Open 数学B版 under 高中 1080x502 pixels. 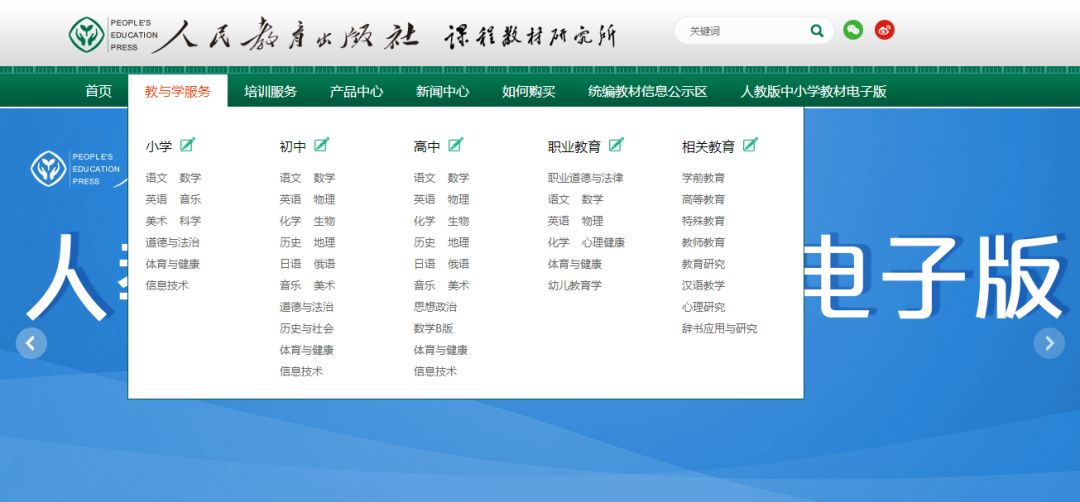pos(433,328)
